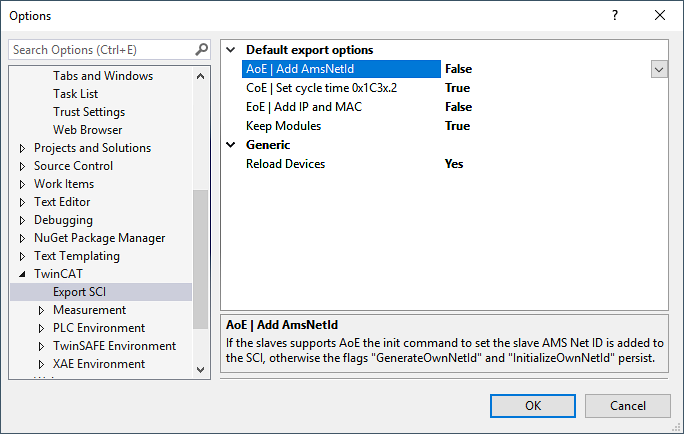
Task: Select Trust Settings in the tree
Action: coord(89,112)
